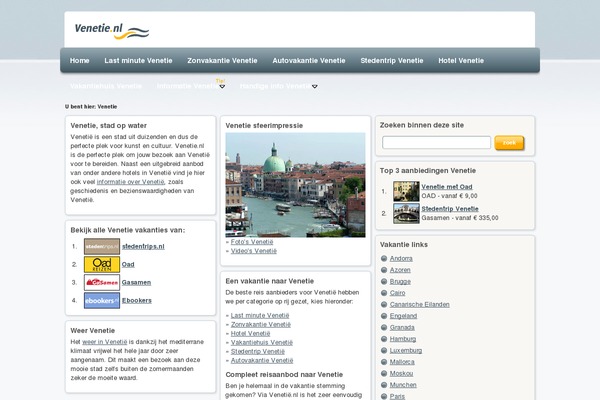Focus the site search input field
Screen dimensions: 600x400
click(436, 142)
